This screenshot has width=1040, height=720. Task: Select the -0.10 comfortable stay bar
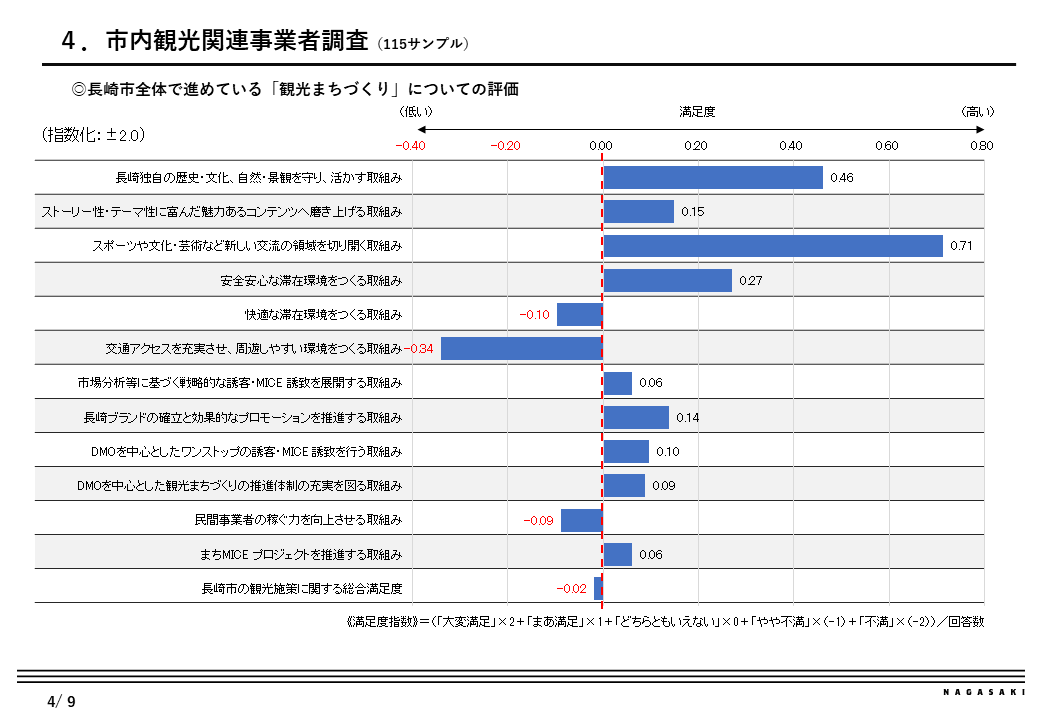click(580, 314)
